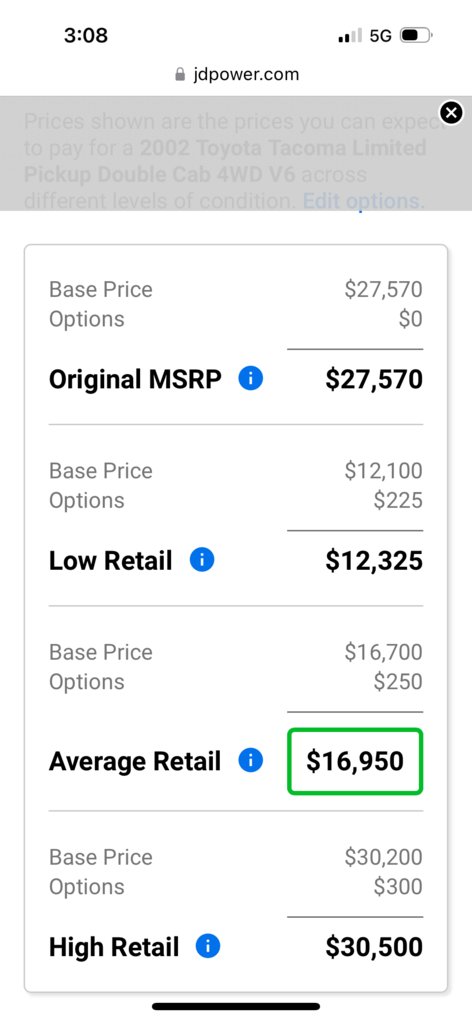Screen dimensions: 472x1022
Task: Tap the battery status icon
Action: (416, 35)
